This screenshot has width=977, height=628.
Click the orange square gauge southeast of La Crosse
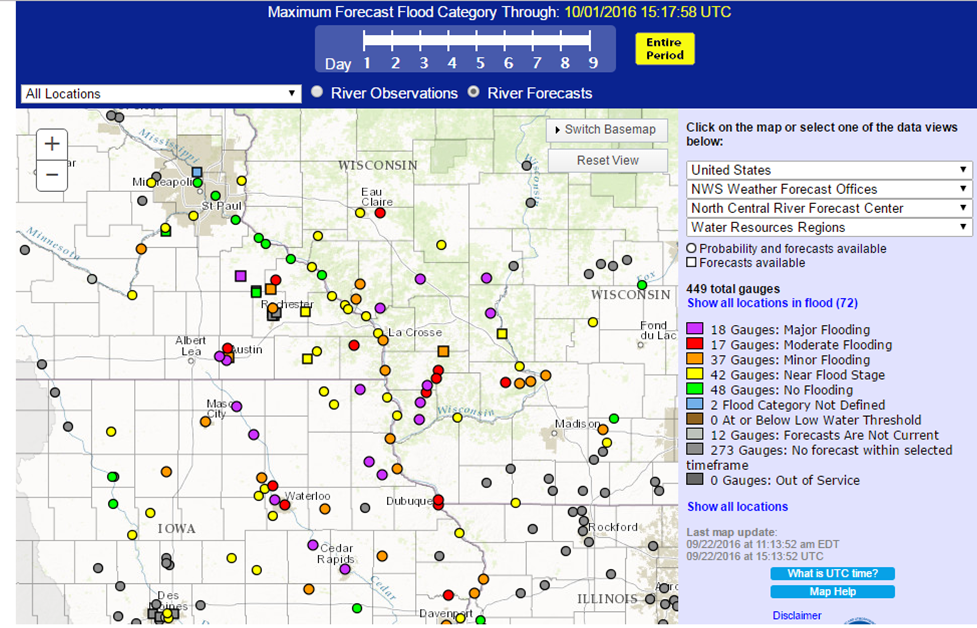coord(443,351)
